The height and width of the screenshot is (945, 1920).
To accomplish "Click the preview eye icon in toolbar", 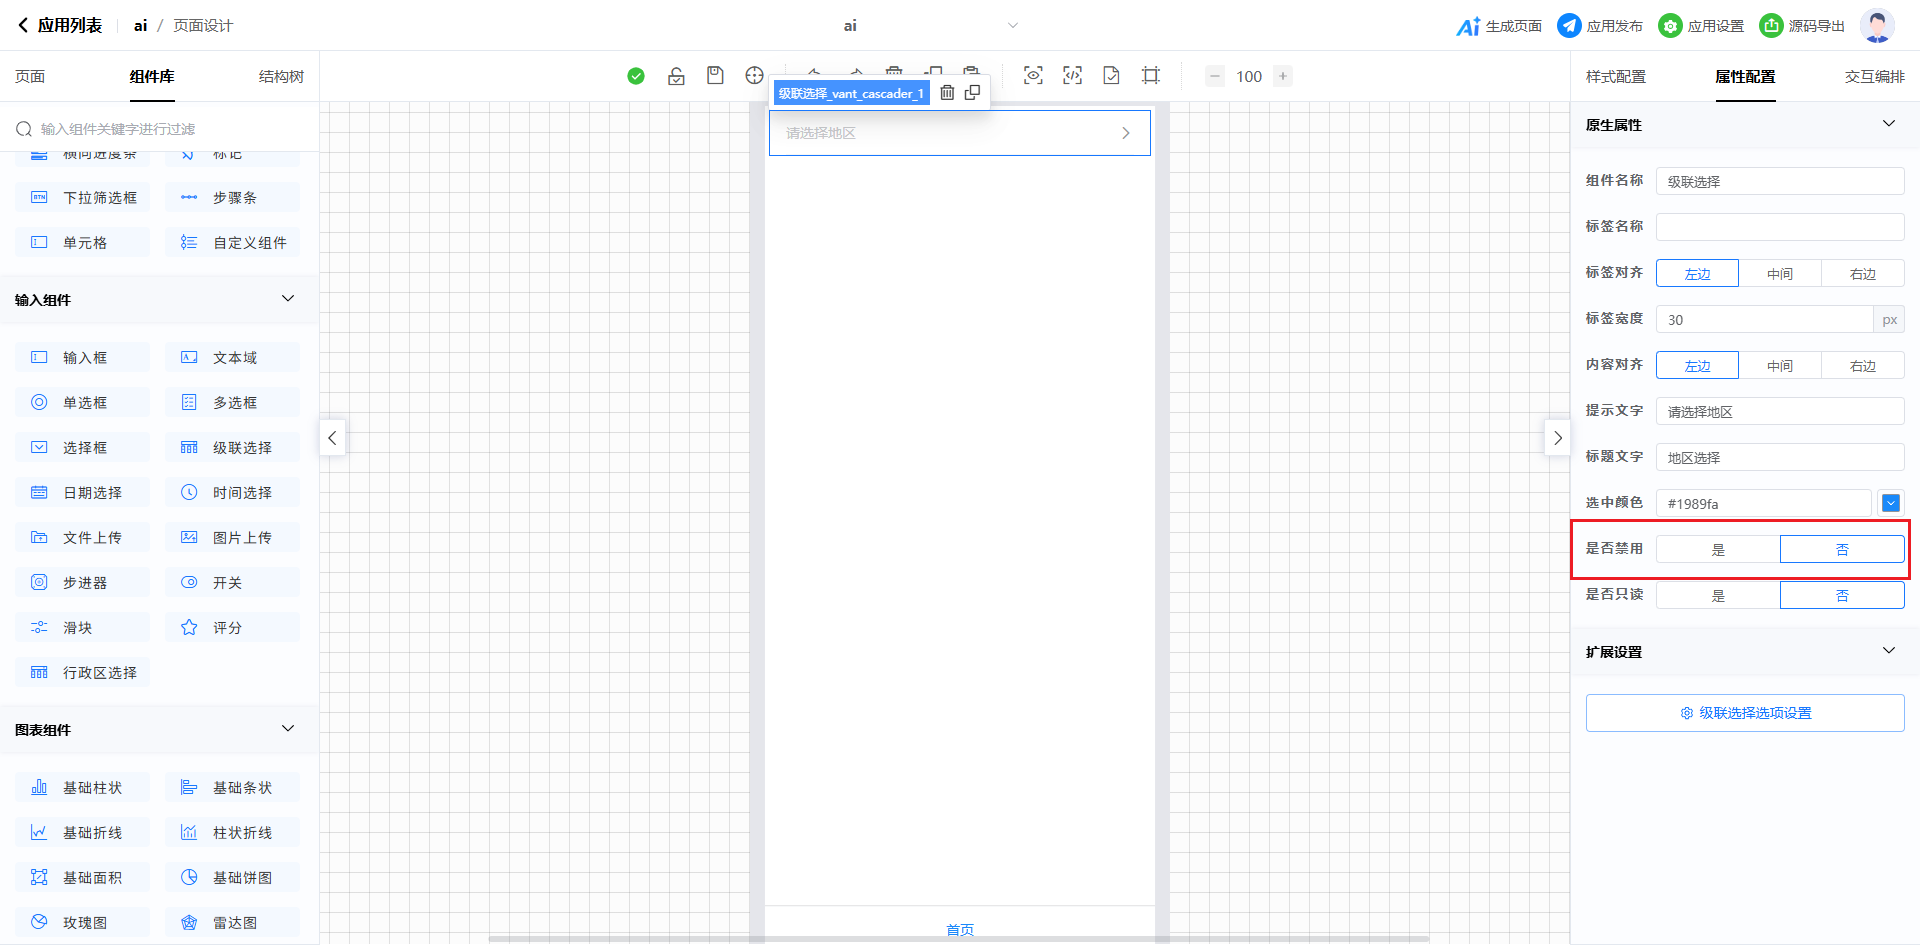I will point(1033,76).
